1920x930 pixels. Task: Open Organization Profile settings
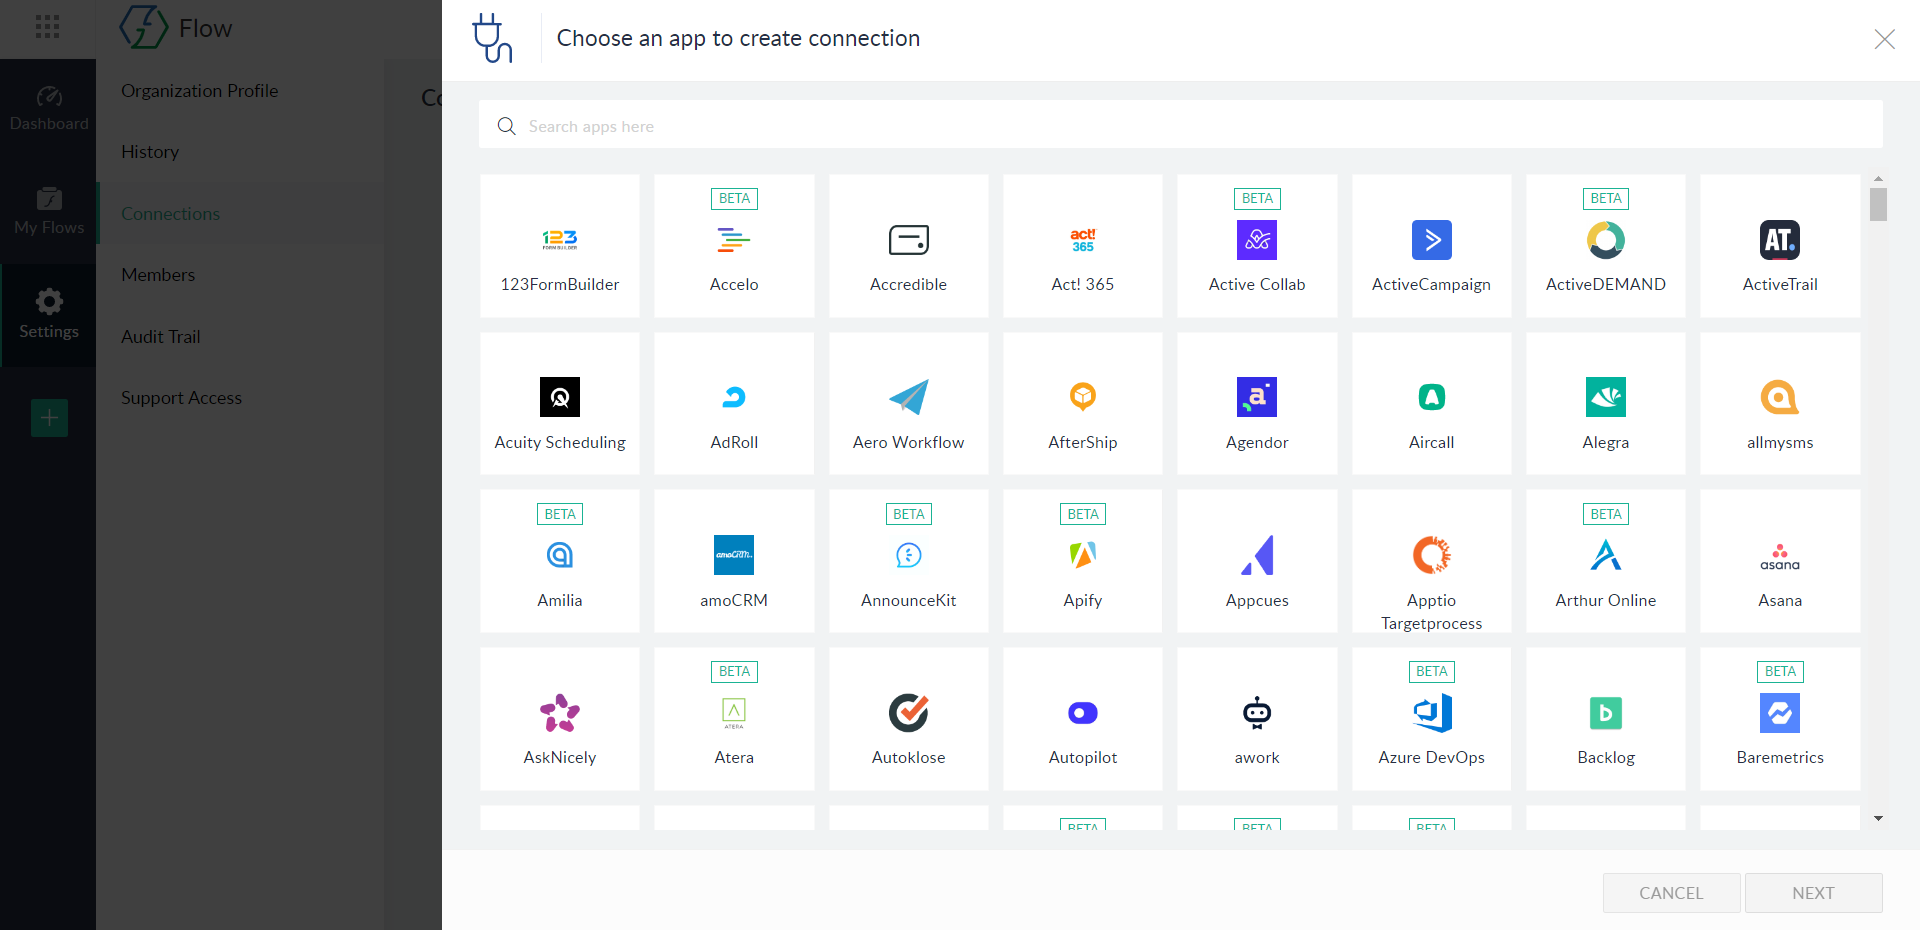point(200,91)
